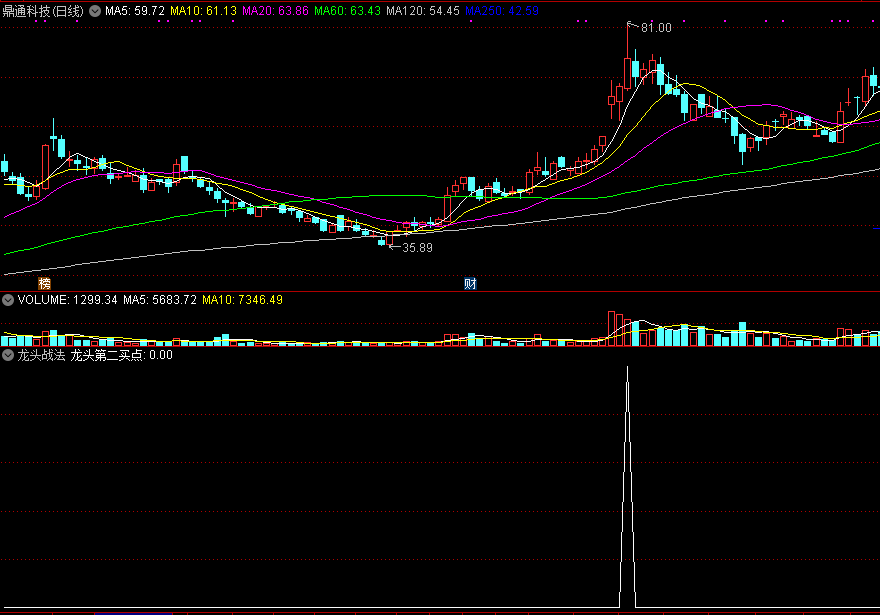
Task: Click the 财 marker icon on chart
Action: click(470, 283)
